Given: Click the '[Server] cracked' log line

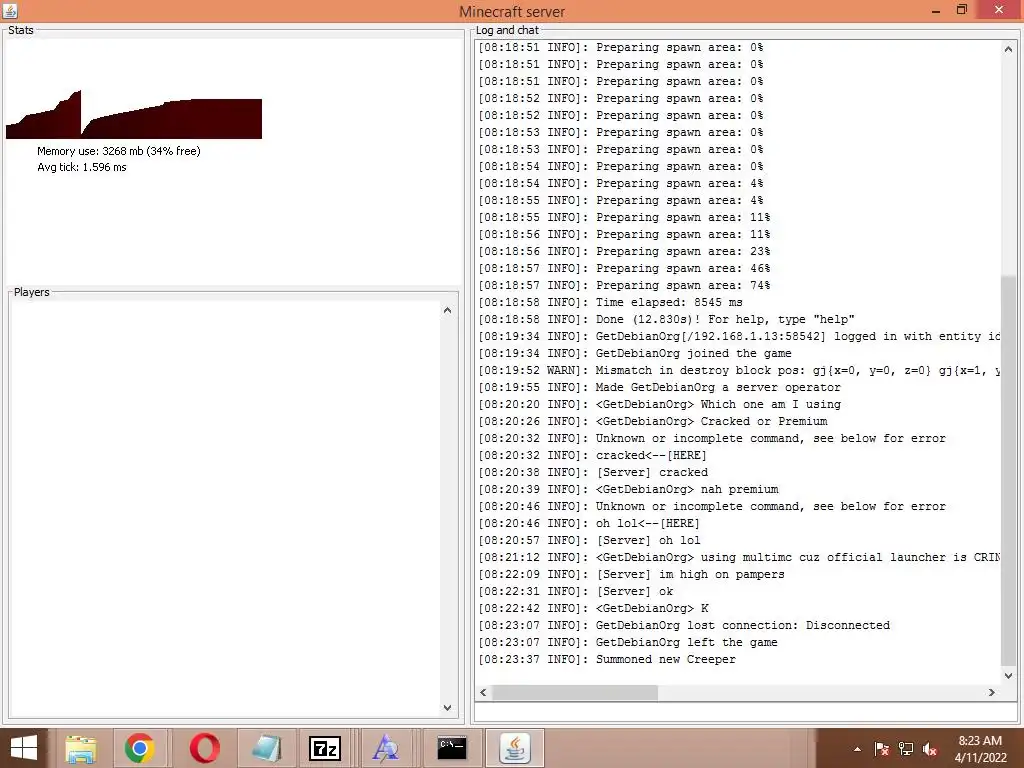Looking at the screenshot, I should (x=593, y=472).
